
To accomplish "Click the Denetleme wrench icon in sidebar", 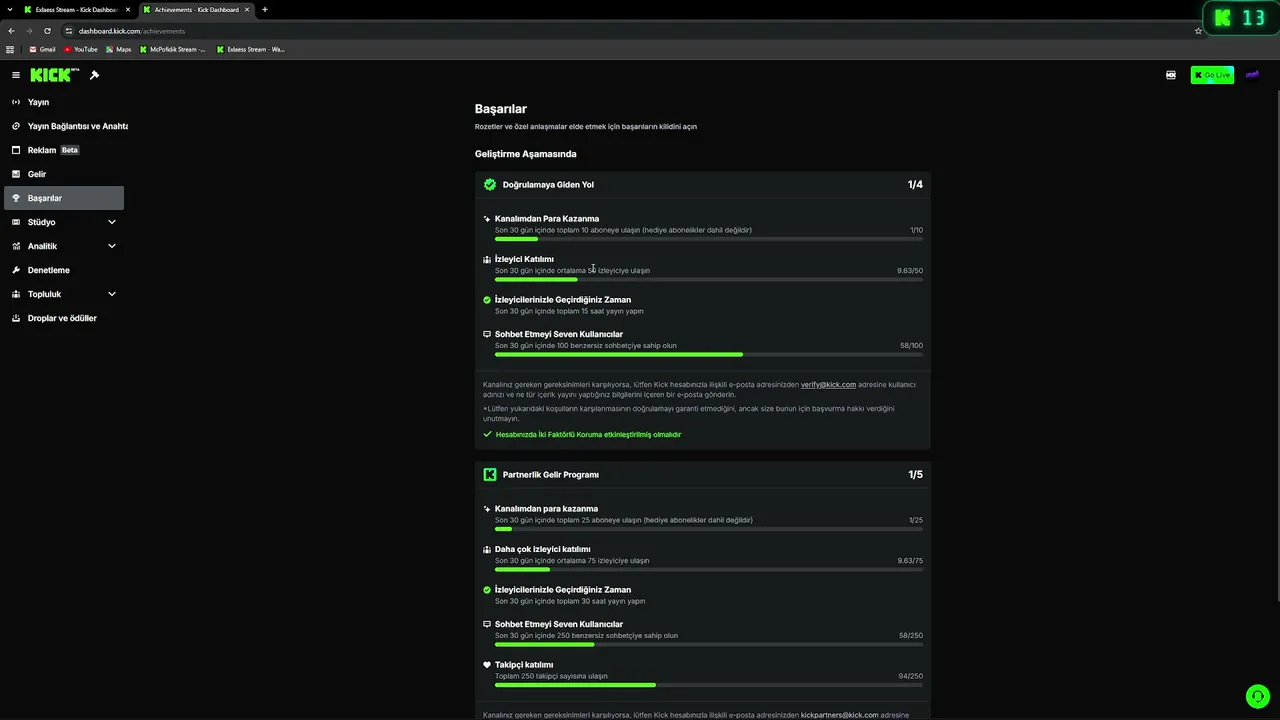I will coord(16,270).
